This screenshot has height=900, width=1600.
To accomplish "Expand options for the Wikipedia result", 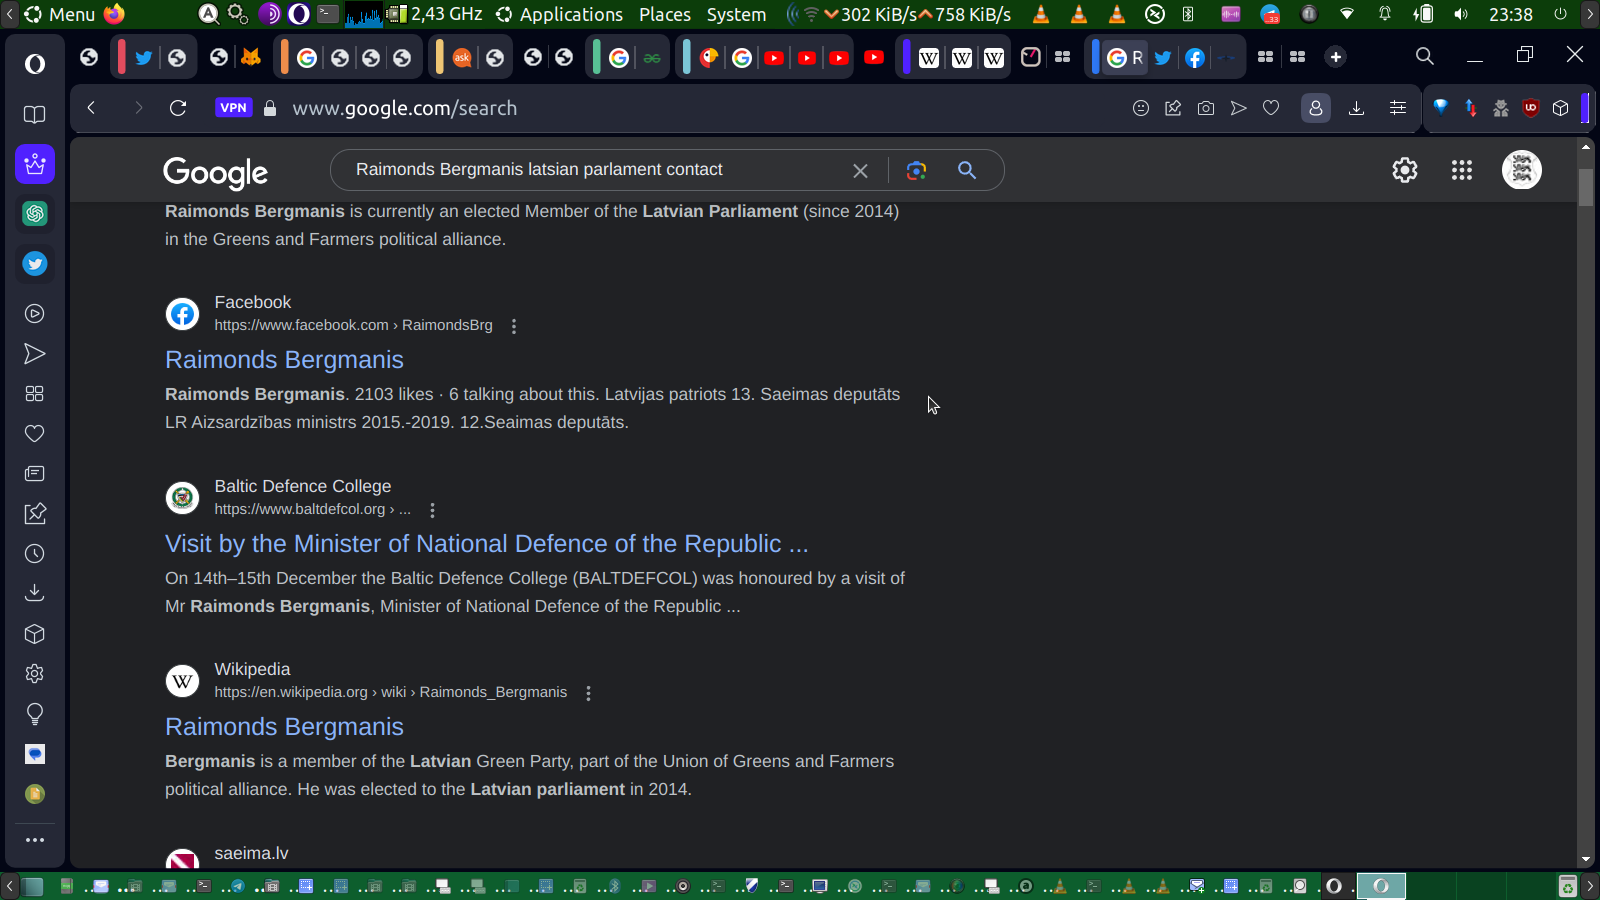I will click(x=588, y=693).
